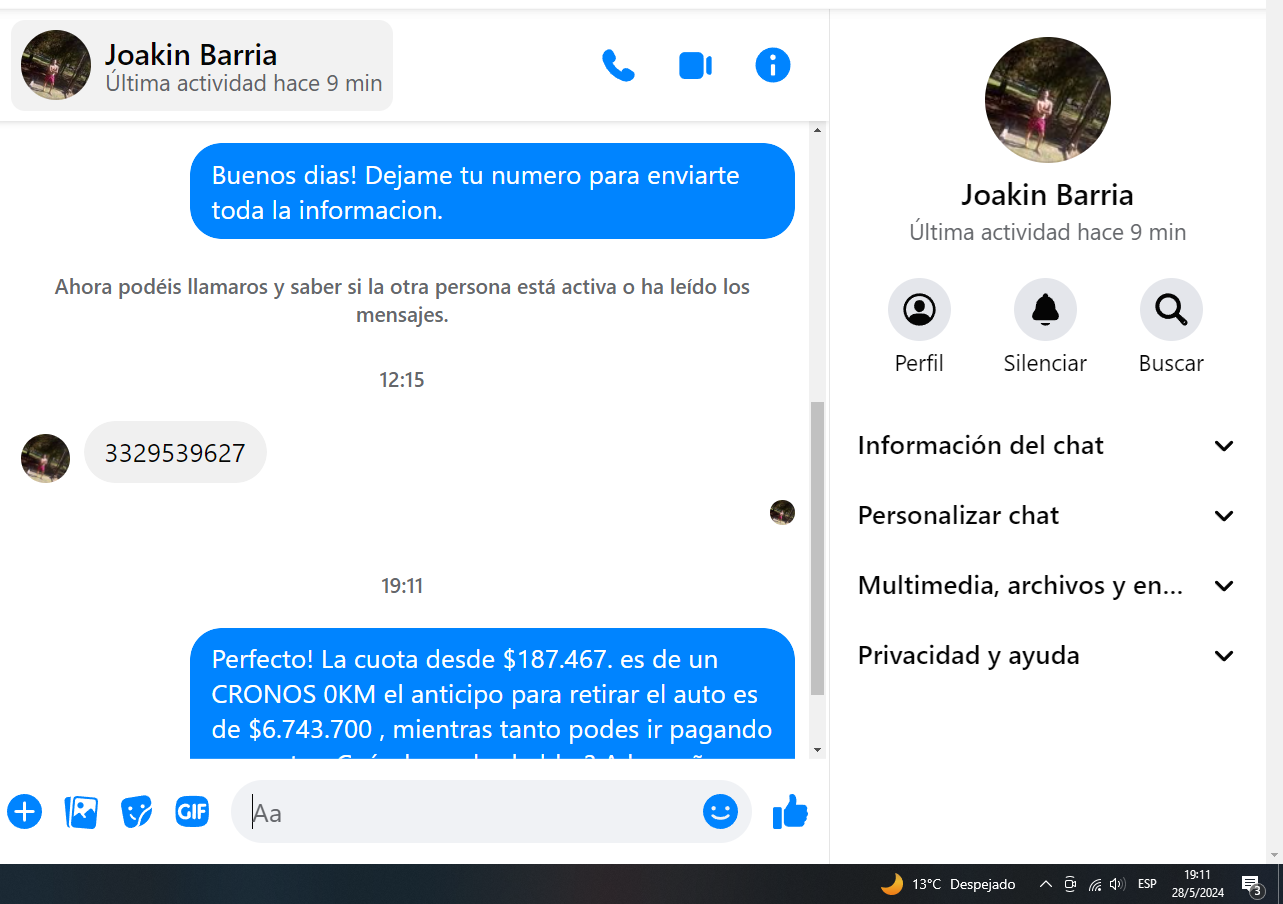Toggle the conversation info panel
The width and height of the screenshot is (1283, 904).
pyautogui.click(x=772, y=66)
